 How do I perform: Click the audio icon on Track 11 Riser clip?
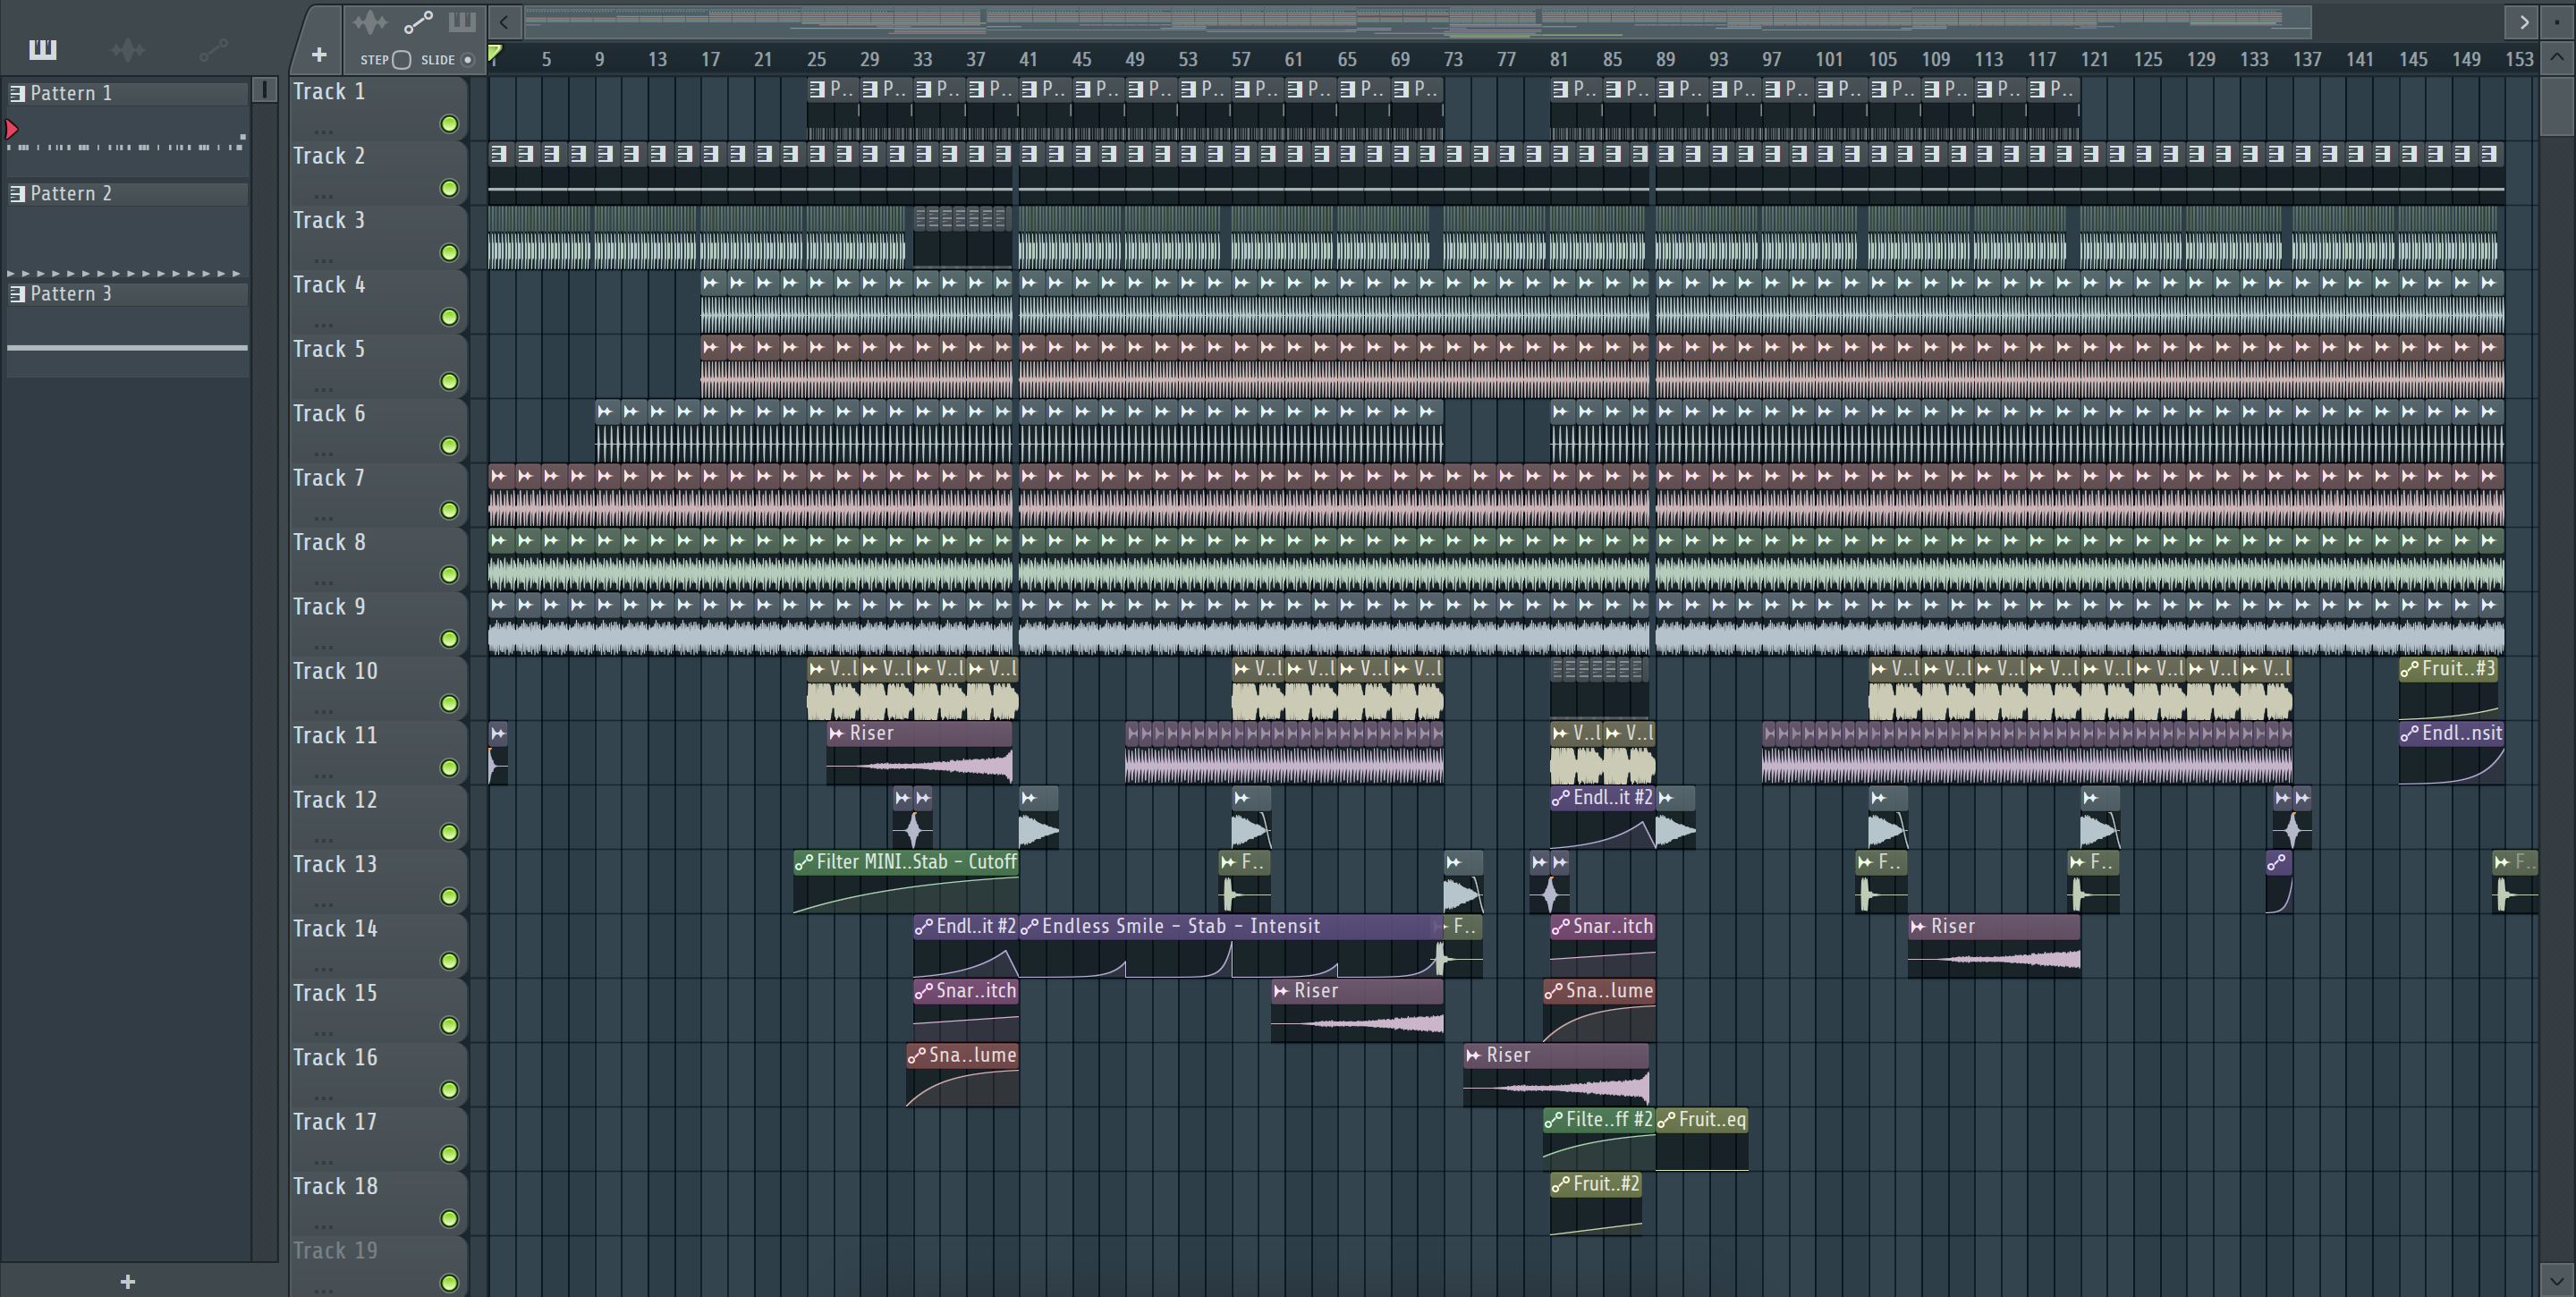(837, 733)
